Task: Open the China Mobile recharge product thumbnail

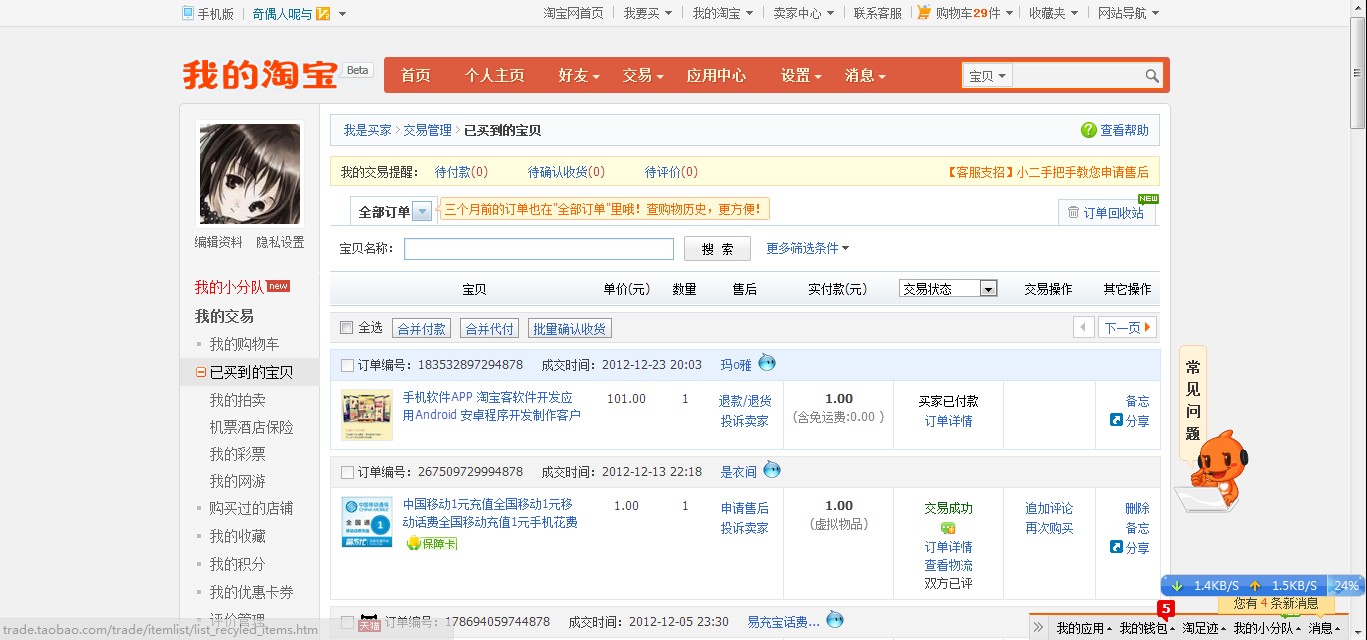Action: [367, 521]
